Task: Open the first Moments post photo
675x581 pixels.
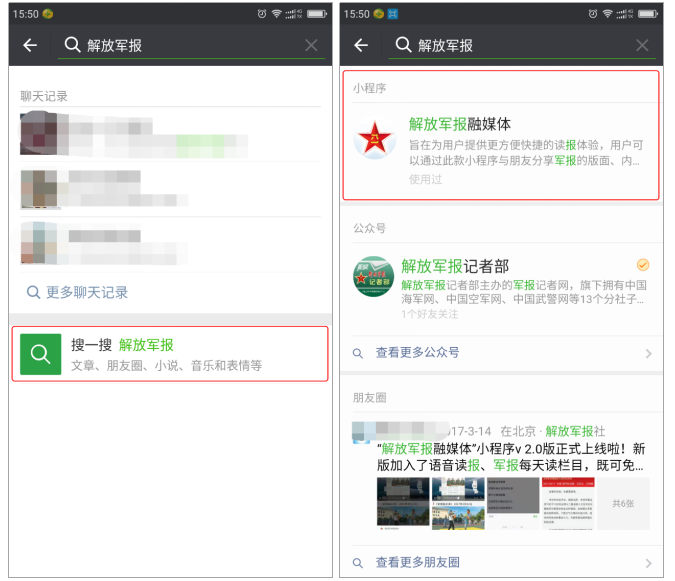Action: [x=403, y=503]
